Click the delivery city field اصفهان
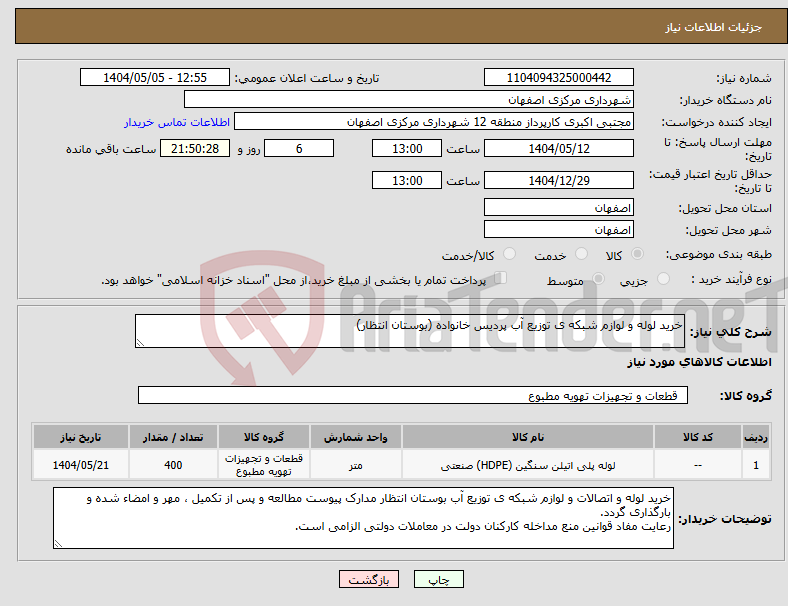This screenshot has height=606, width=788. tap(558, 230)
